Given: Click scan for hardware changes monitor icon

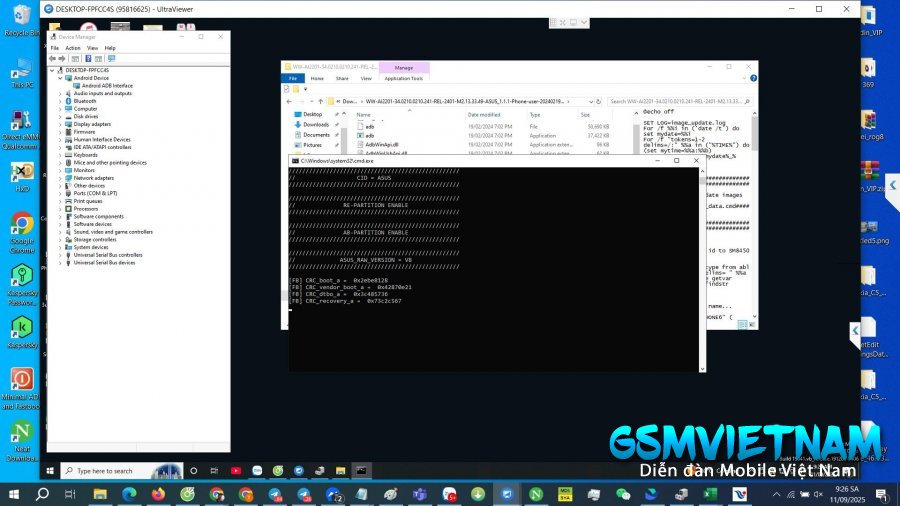Looking at the screenshot, I should pos(111,59).
